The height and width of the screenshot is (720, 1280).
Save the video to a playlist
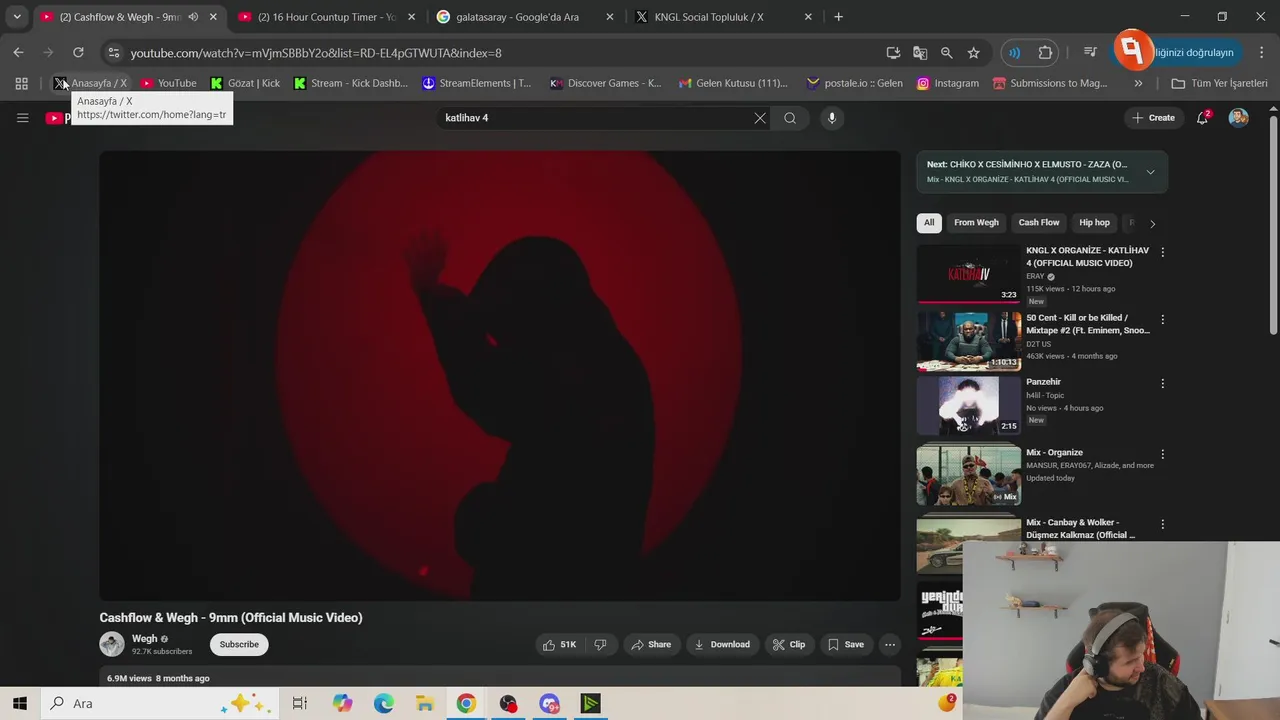click(845, 645)
